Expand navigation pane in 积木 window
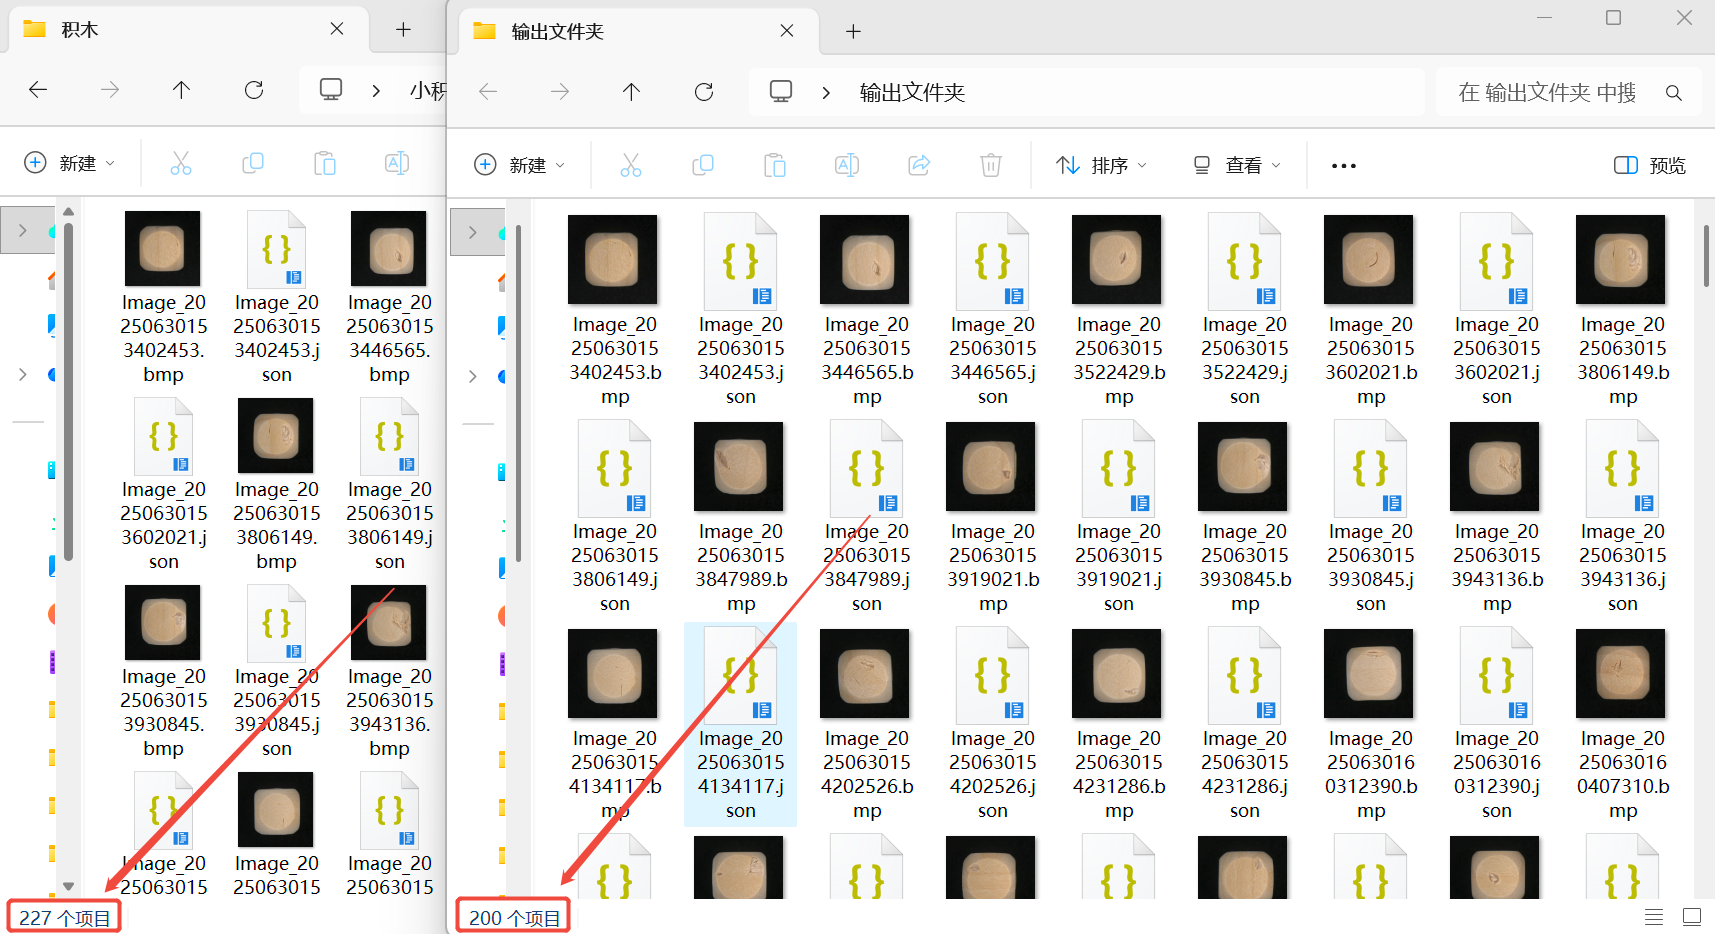This screenshot has width=1715, height=934. [22, 230]
